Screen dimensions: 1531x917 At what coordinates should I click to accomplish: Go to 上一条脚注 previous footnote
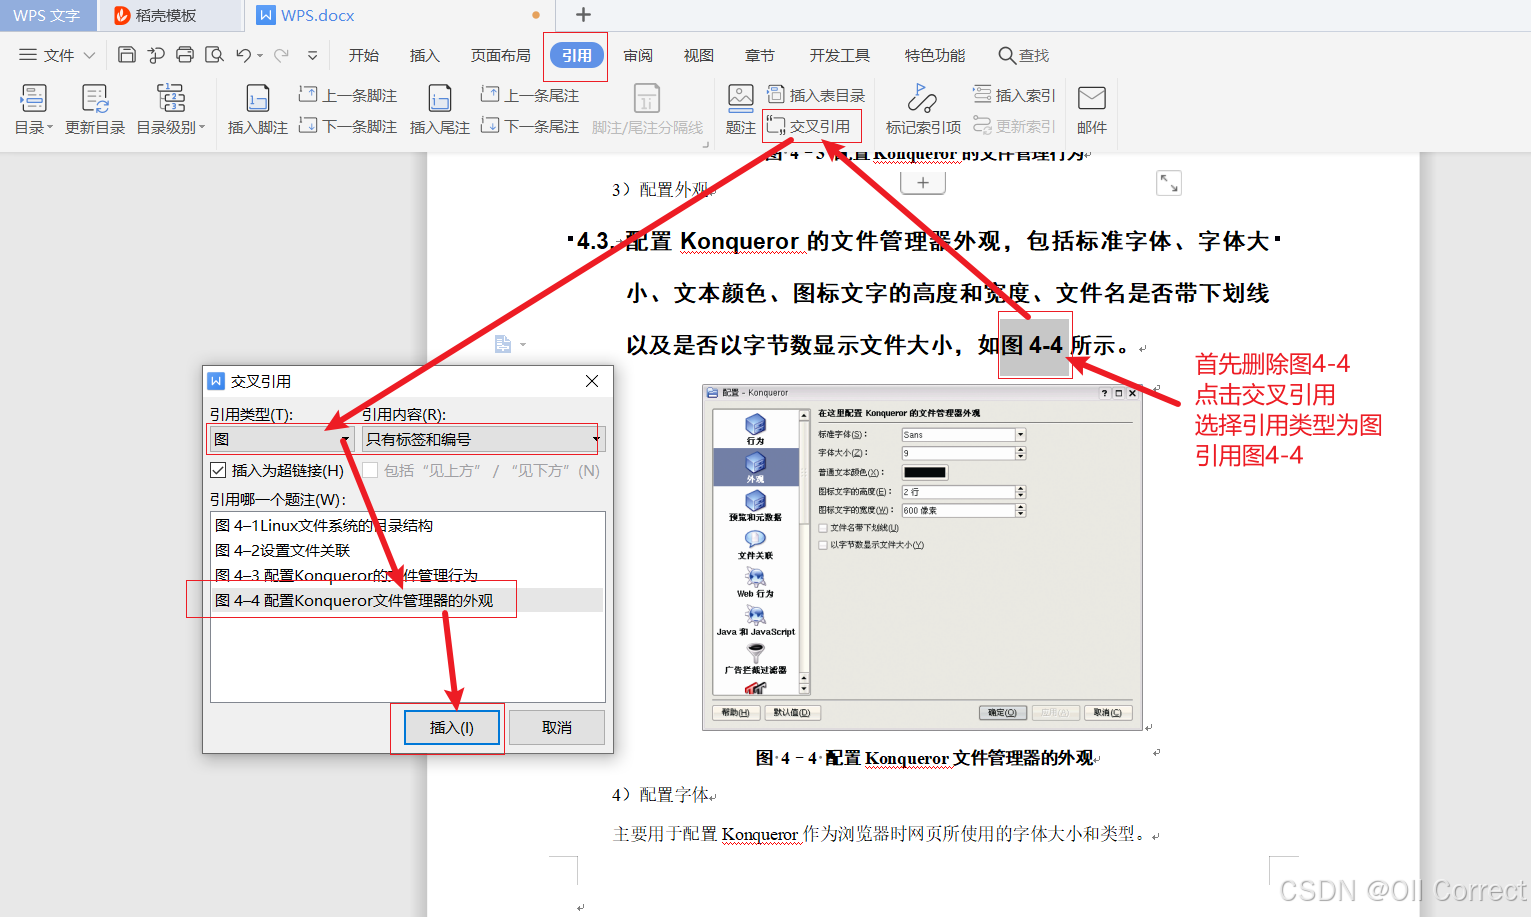click(x=348, y=95)
